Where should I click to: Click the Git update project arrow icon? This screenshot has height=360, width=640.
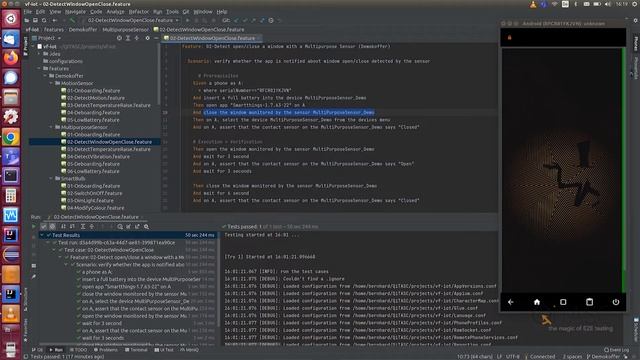[236, 20]
